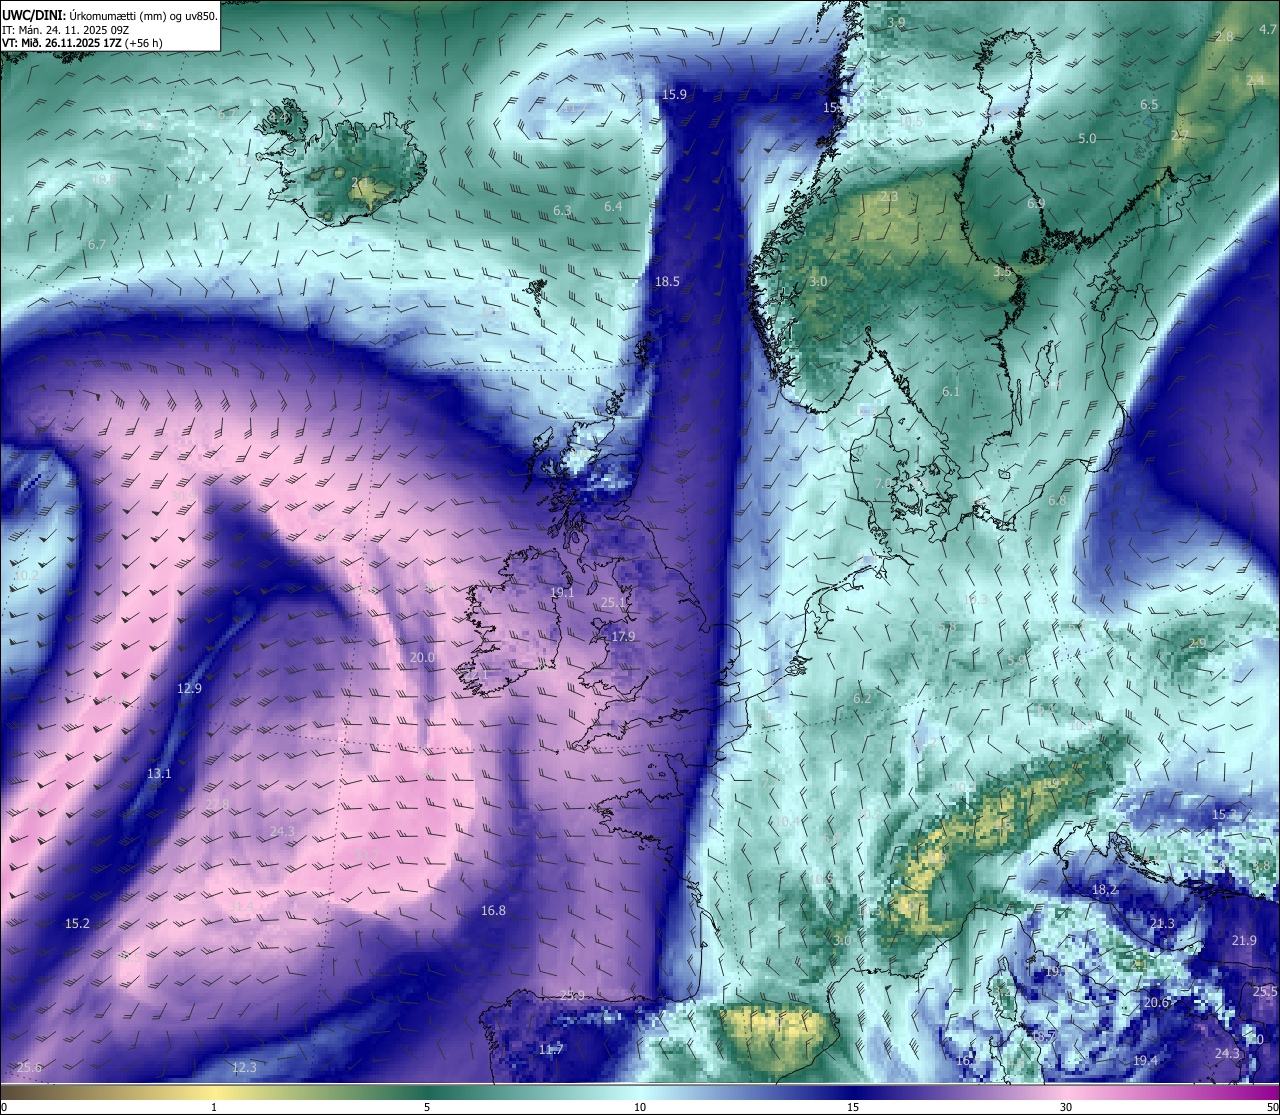Click the VT Mið. 26.11.2025 17Z (+56 h) line
The width and height of the screenshot is (1280, 1115).
coord(82,43)
